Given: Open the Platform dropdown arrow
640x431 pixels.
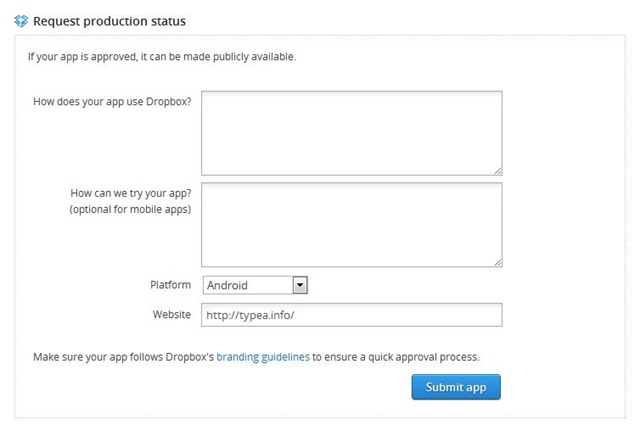Looking at the screenshot, I should (x=300, y=285).
